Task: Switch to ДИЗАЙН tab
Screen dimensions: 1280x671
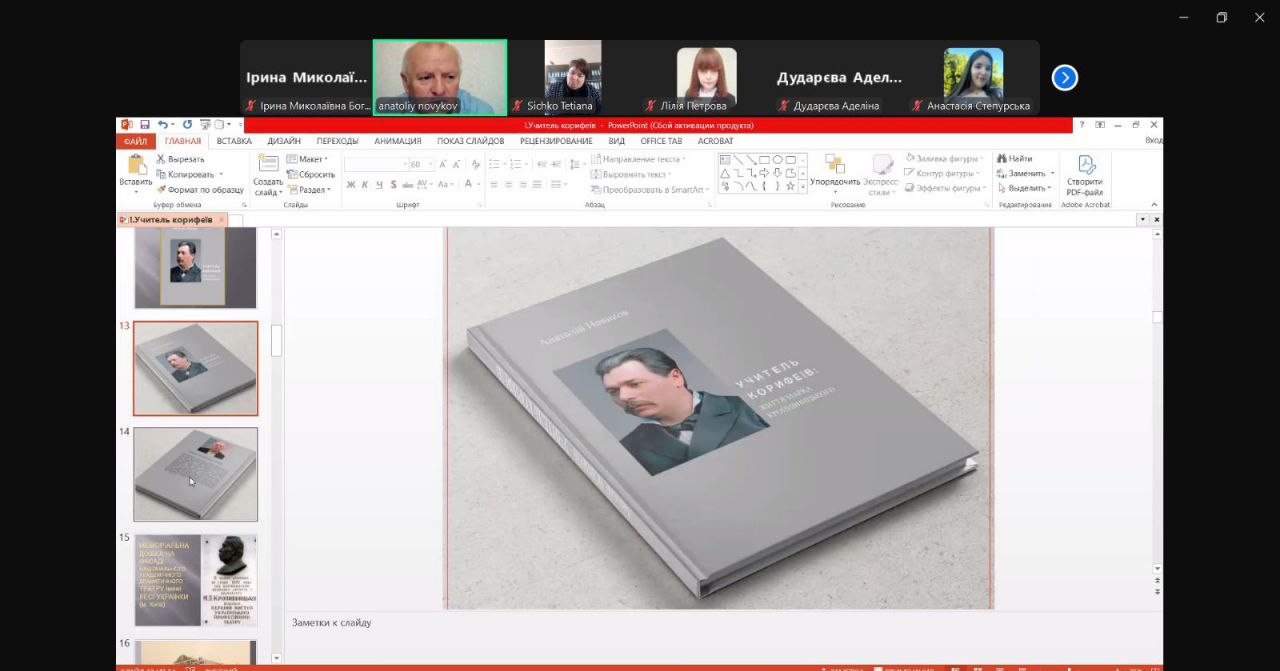Action: [284, 141]
